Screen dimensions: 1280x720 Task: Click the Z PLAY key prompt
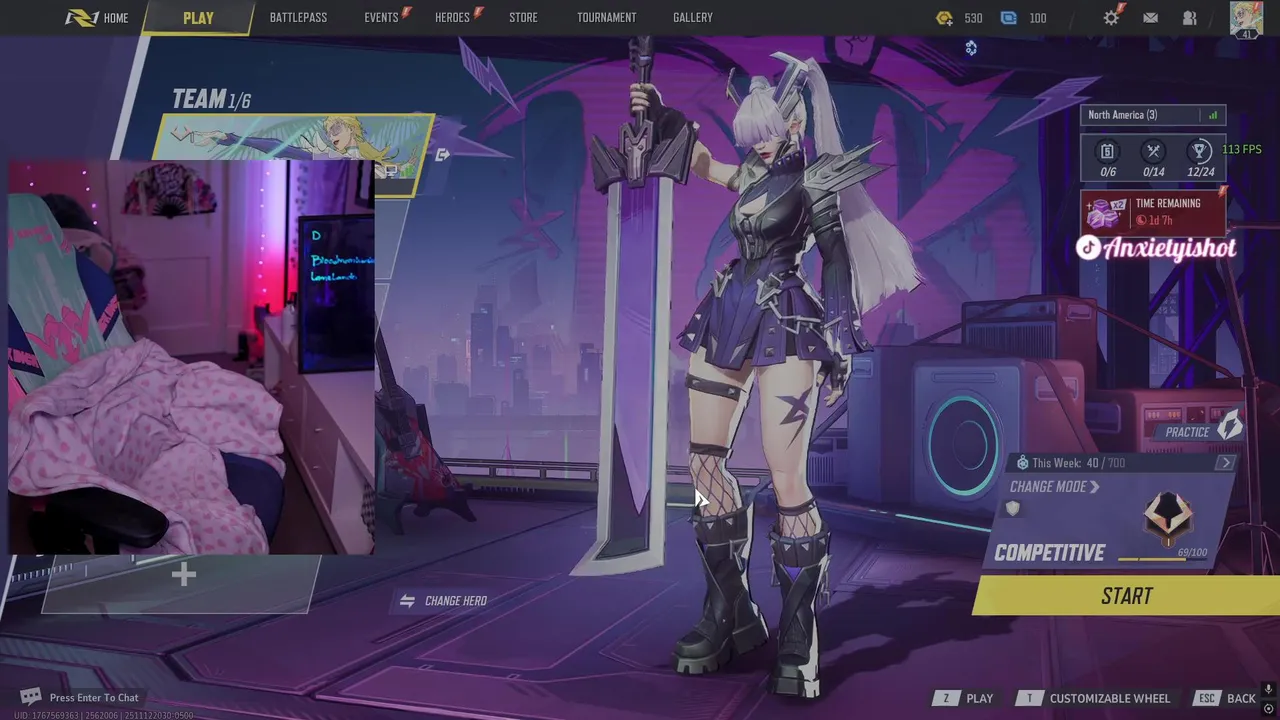[963, 698]
